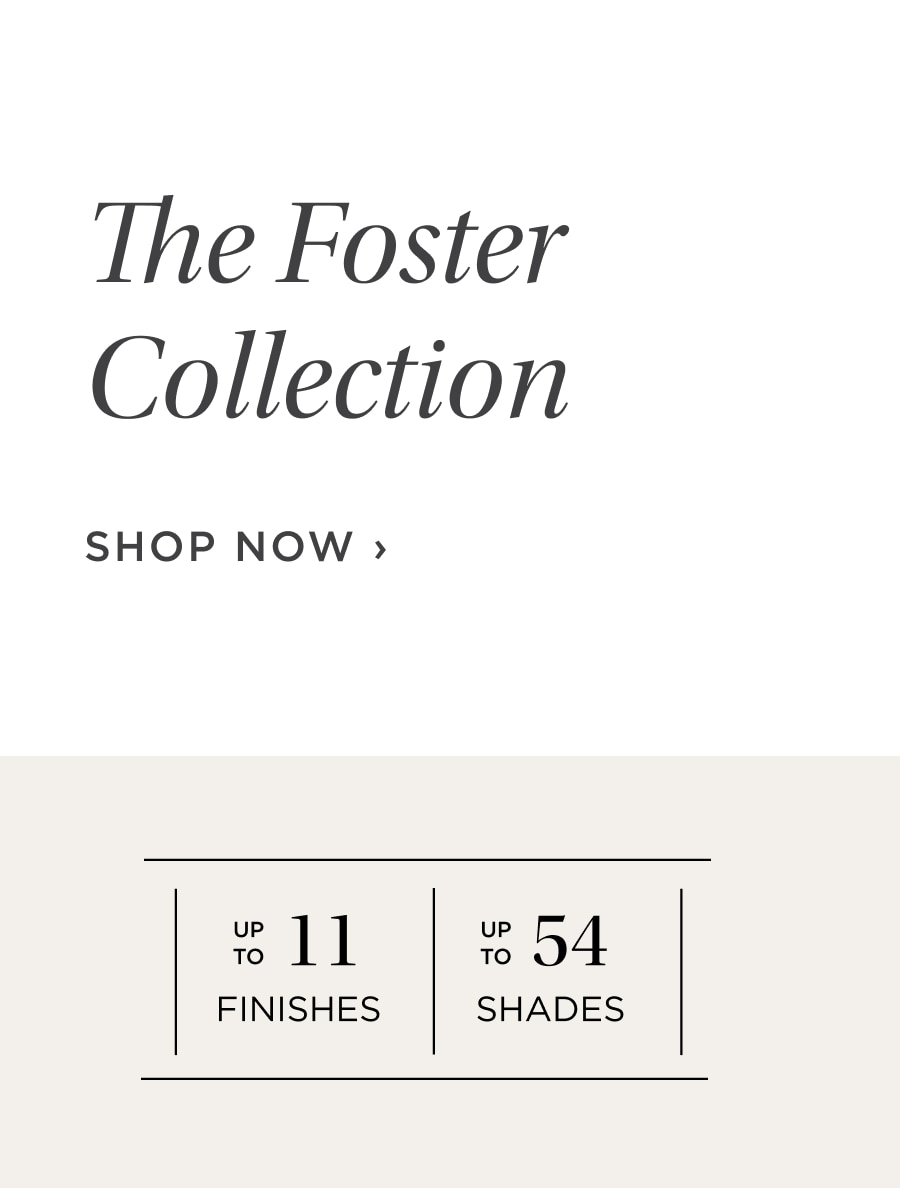The image size is (900, 1188).
Task: Select the word Collection in the title
Action: pyautogui.click(x=330, y=376)
